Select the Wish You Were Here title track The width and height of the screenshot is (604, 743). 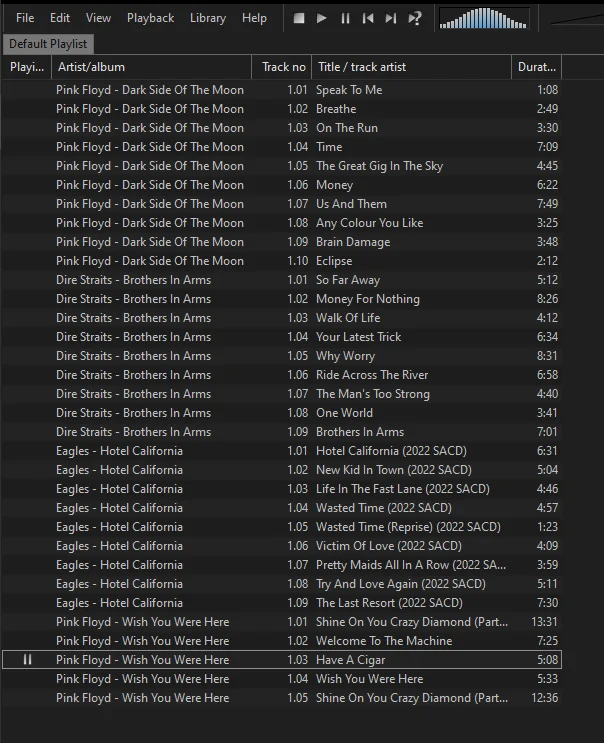coord(282,679)
